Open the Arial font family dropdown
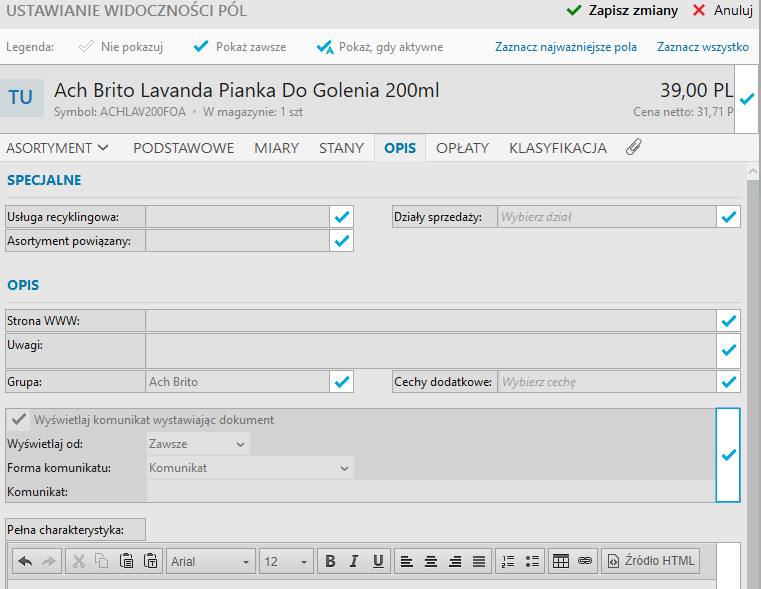The image size is (761, 589). tap(211, 561)
